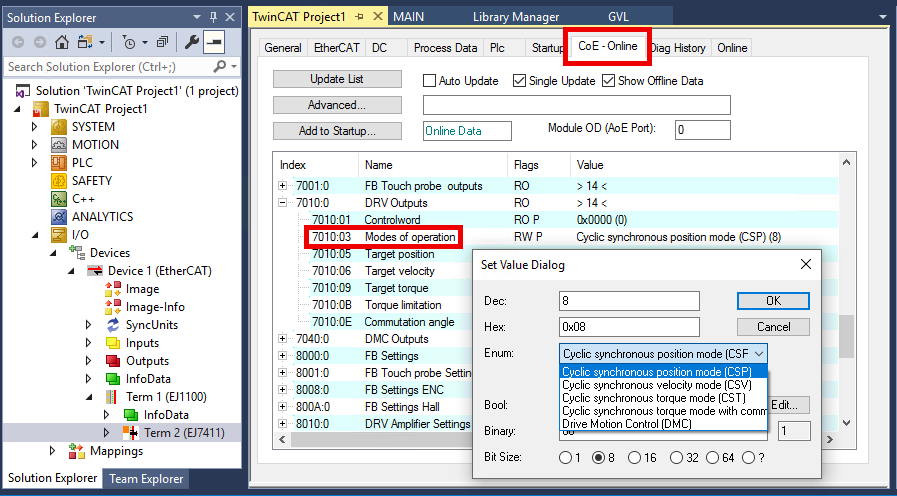Uncheck the Single Update checkbox
Screen dimensions: 897x496
coord(519,81)
